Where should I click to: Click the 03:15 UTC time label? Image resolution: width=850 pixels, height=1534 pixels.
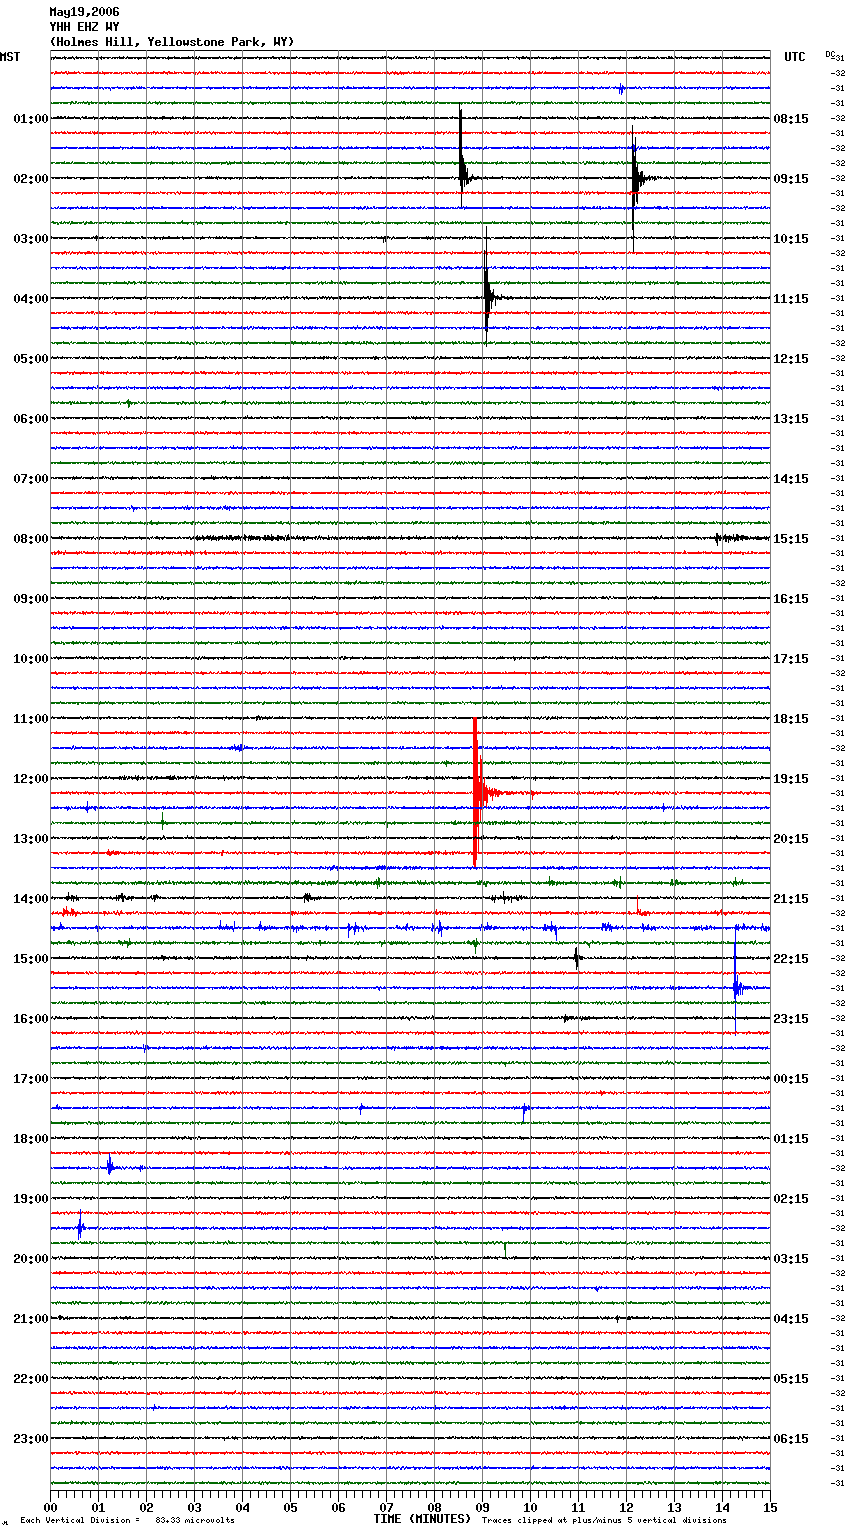point(791,1259)
